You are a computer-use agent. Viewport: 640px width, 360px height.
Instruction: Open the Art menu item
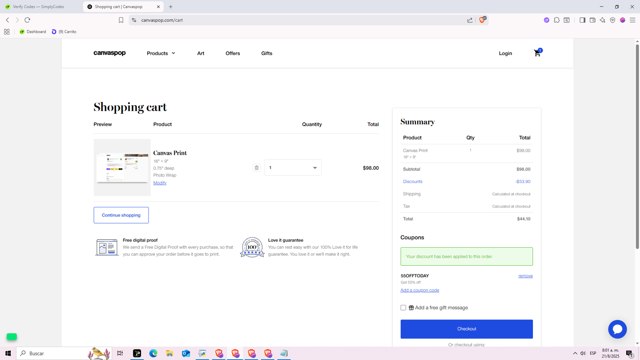[x=200, y=53]
